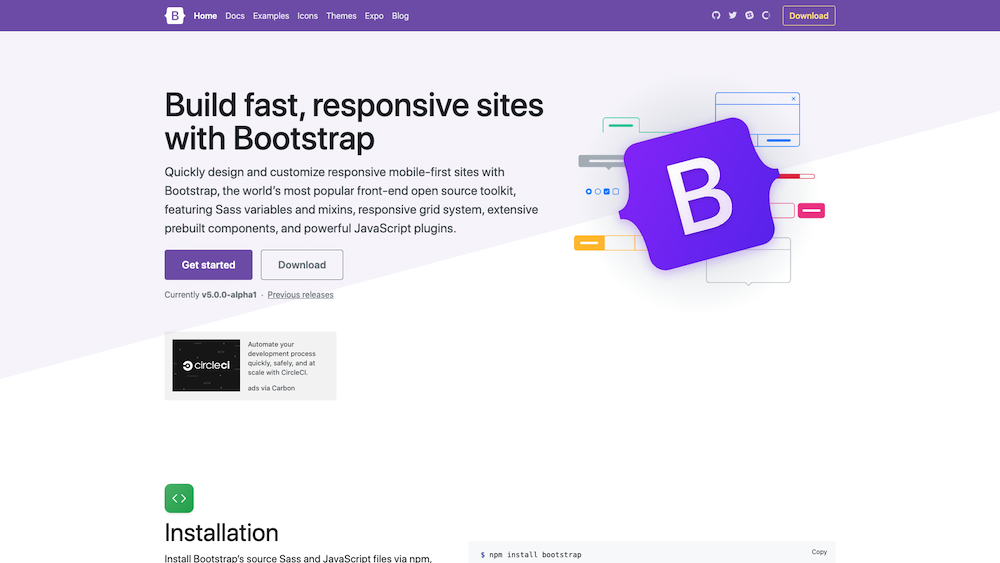The height and width of the screenshot is (563, 1000).
Task: Go to the Home nav item
Action: tap(205, 16)
